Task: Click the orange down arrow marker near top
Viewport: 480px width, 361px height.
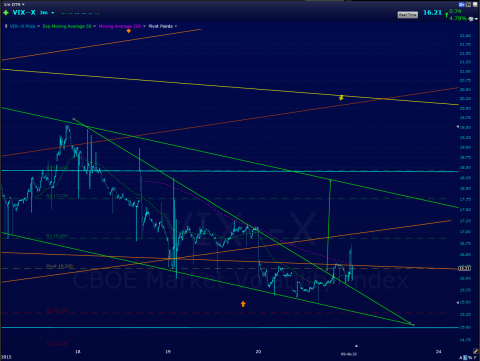Action: point(129,31)
